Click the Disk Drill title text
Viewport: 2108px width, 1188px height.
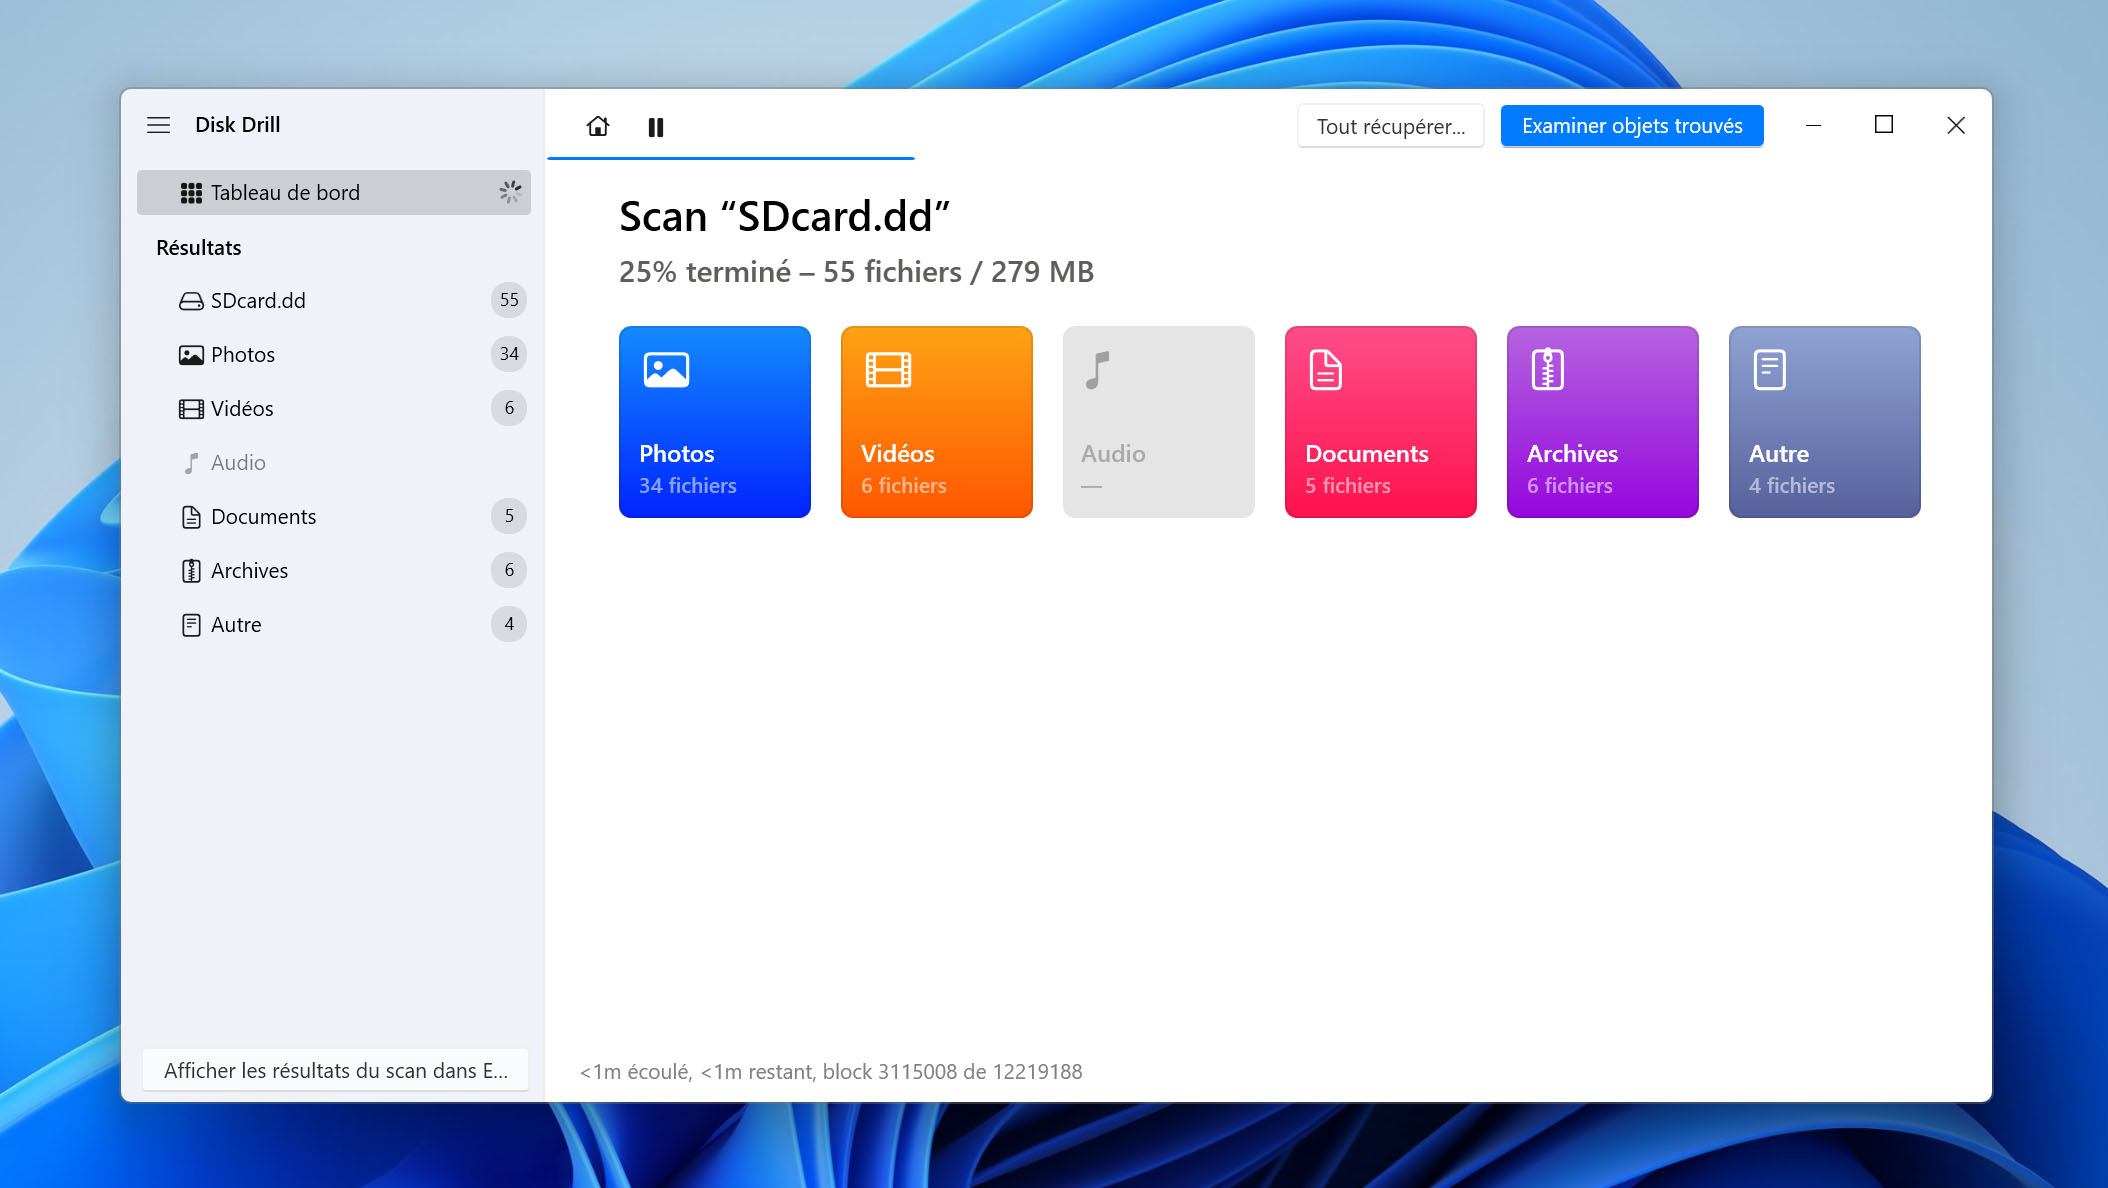pyautogui.click(x=238, y=125)
